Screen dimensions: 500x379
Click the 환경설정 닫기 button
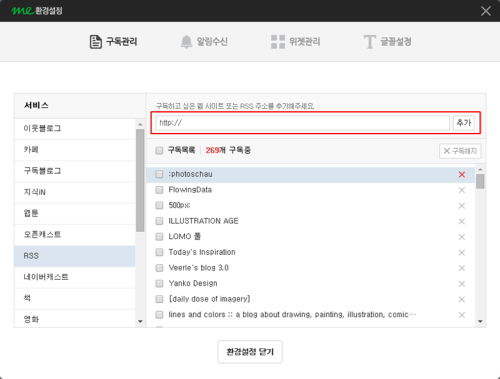250,352
